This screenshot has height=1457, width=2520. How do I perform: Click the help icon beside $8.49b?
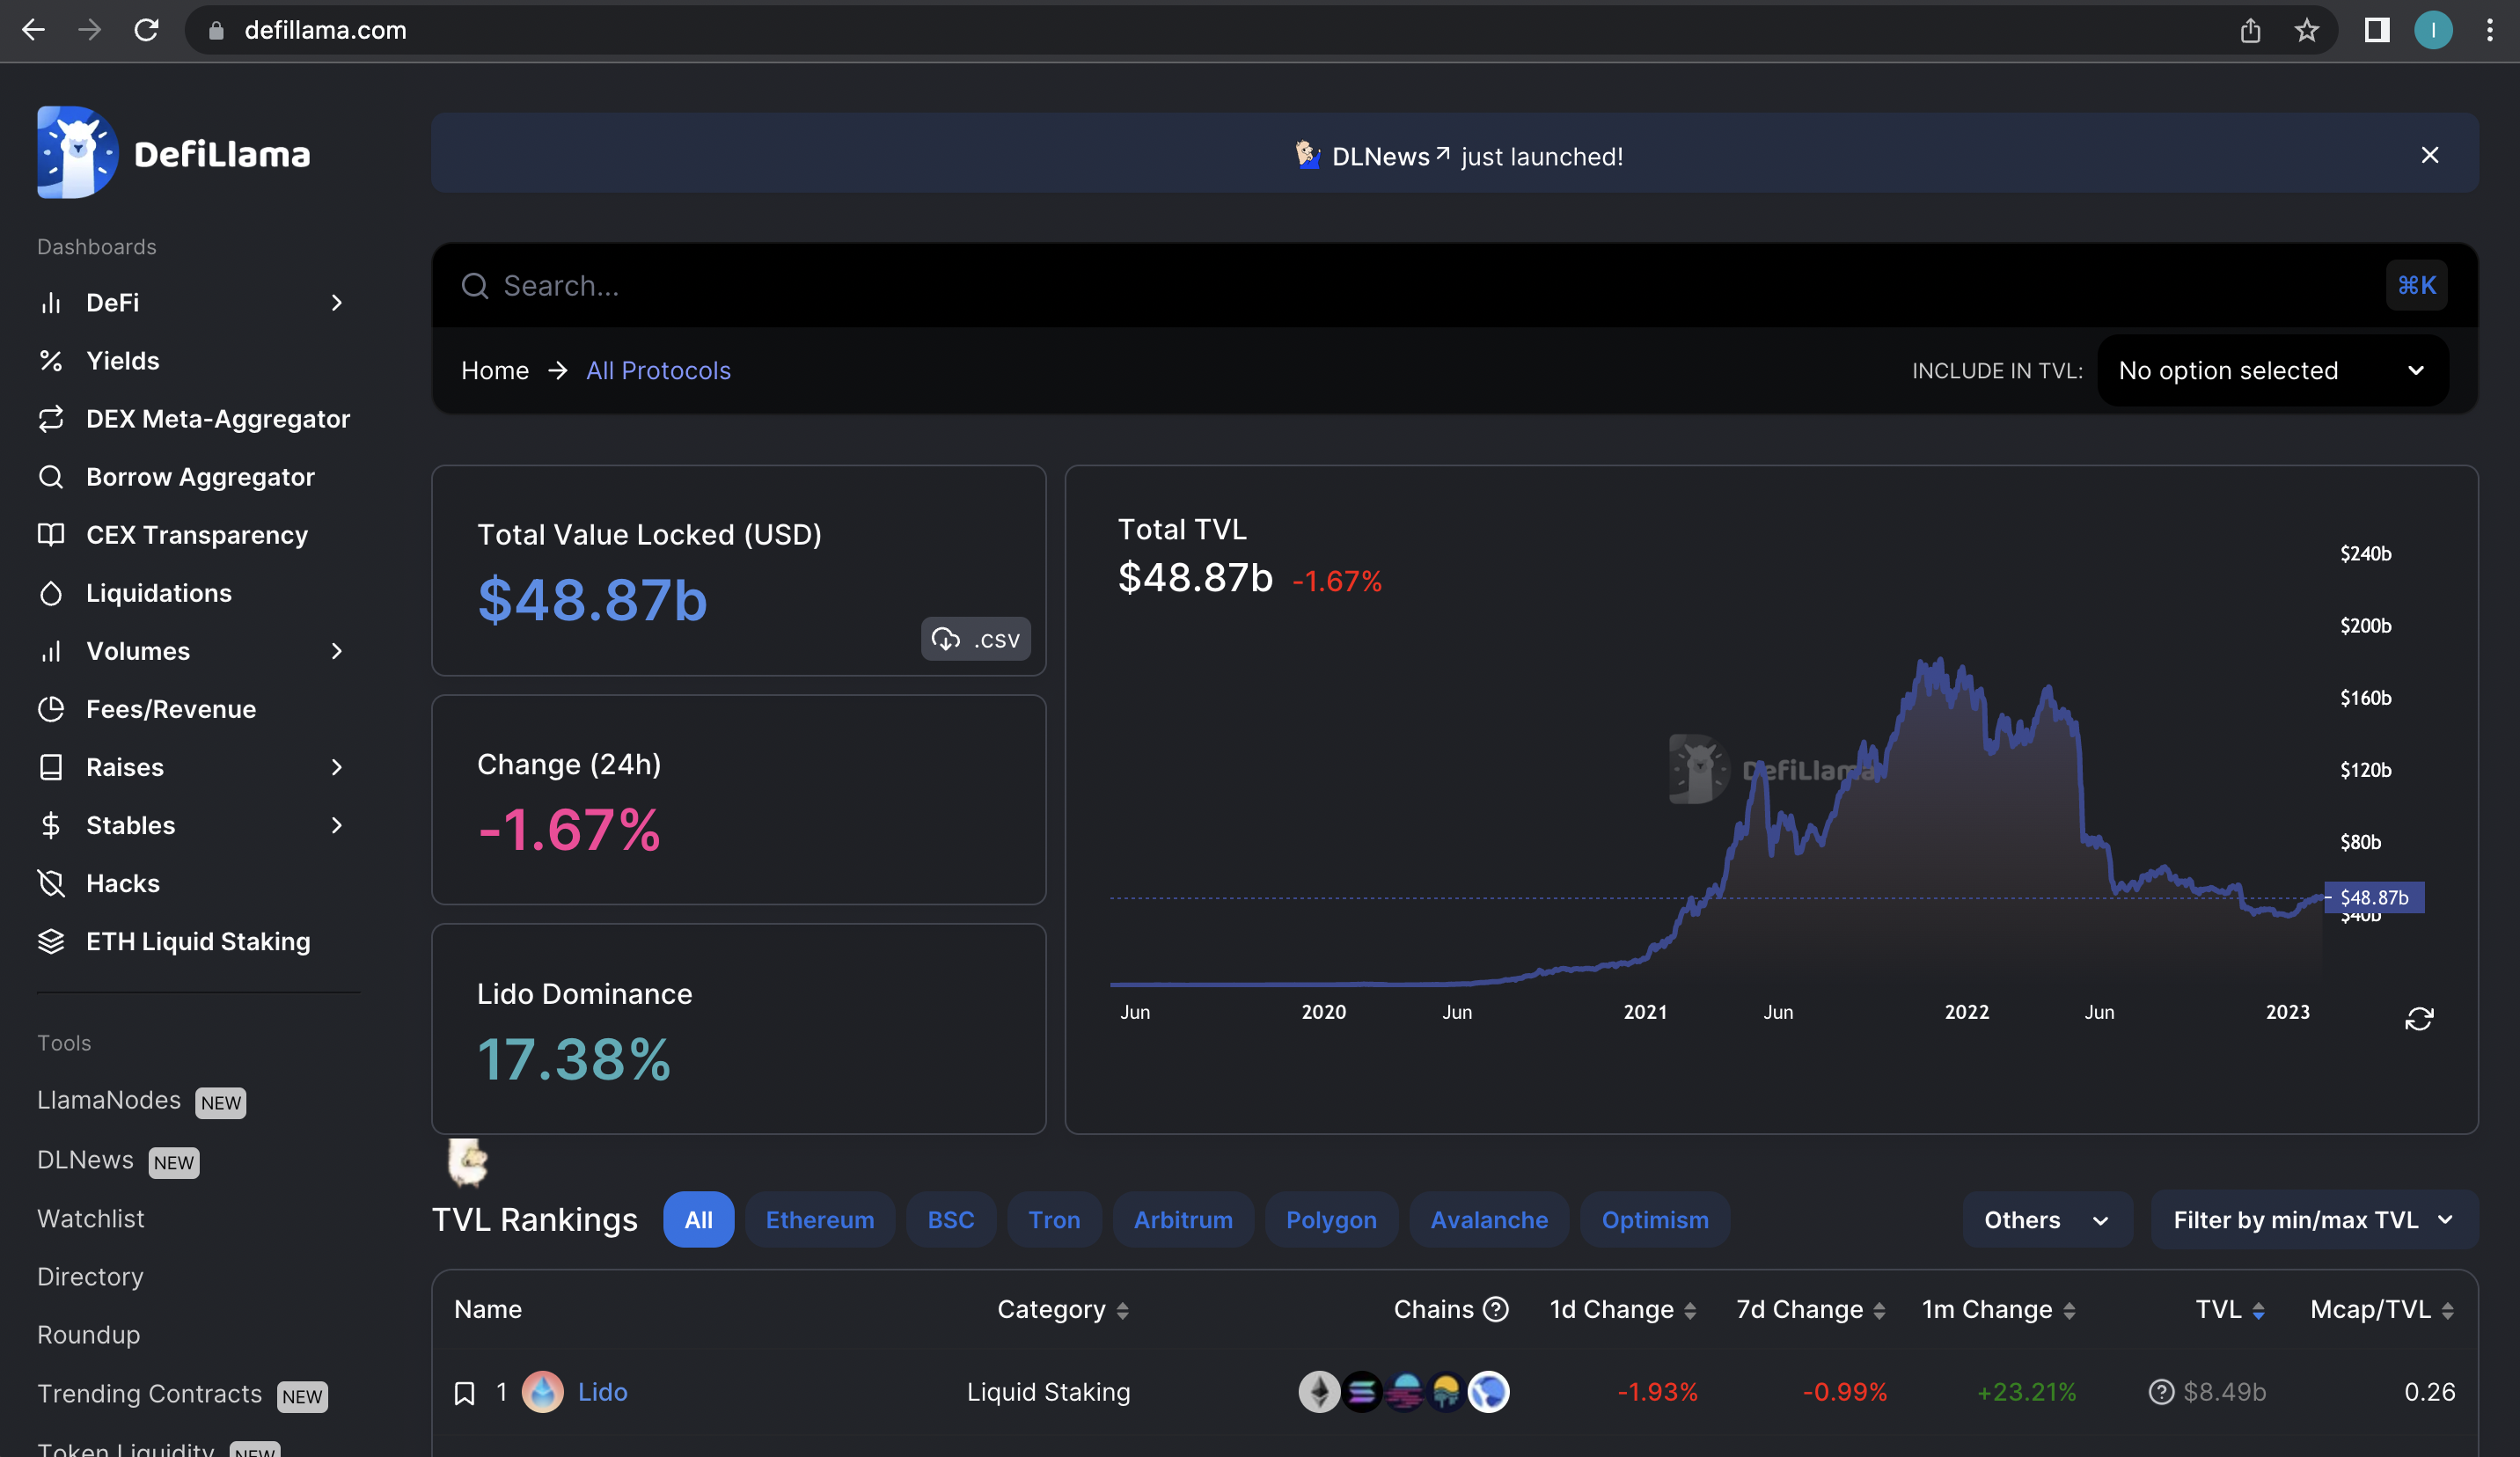point(2162,1392)
